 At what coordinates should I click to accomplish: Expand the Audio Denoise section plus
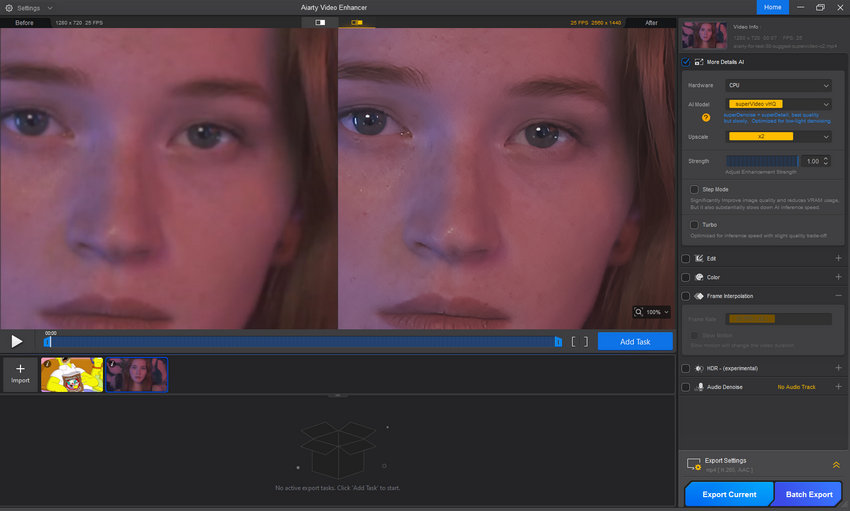click(838, 386)
